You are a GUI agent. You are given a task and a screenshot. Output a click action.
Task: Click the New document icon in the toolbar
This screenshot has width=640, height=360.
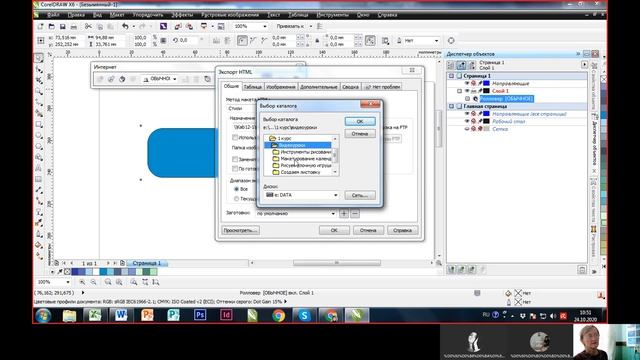click(40, 27)
